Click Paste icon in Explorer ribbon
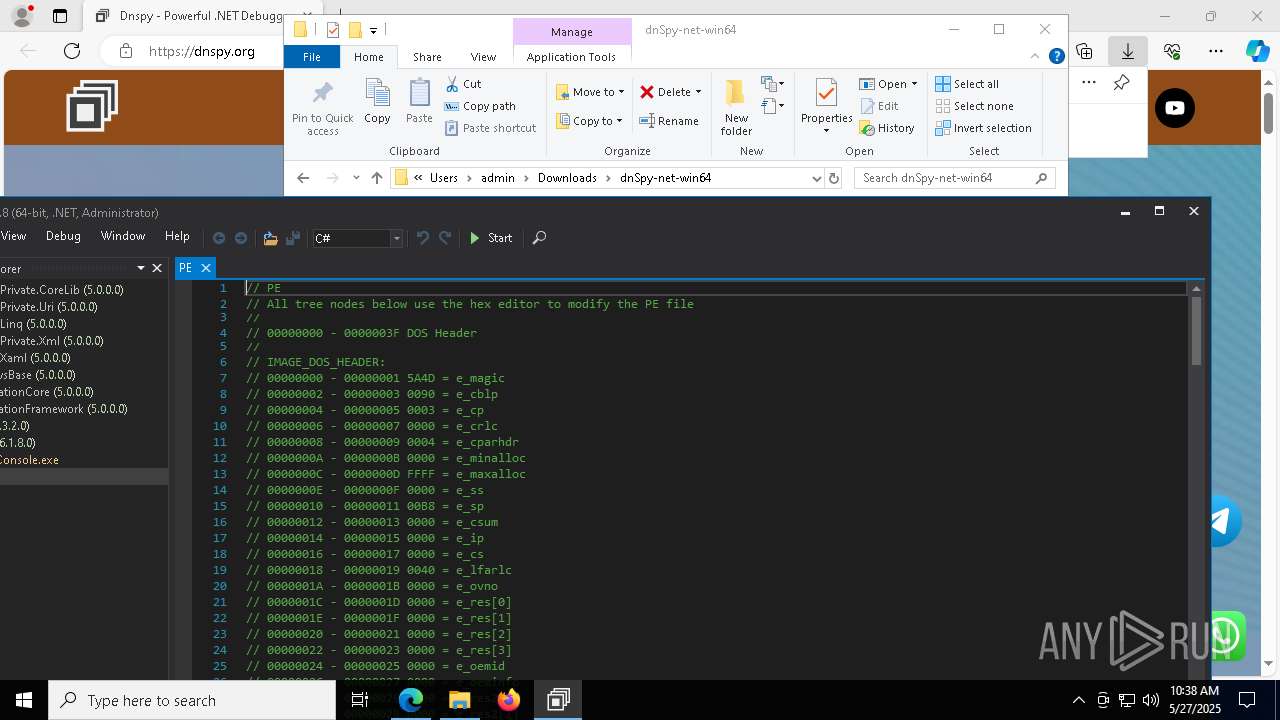Viewport: 1280px width, 720px height. tap(419, 102)
